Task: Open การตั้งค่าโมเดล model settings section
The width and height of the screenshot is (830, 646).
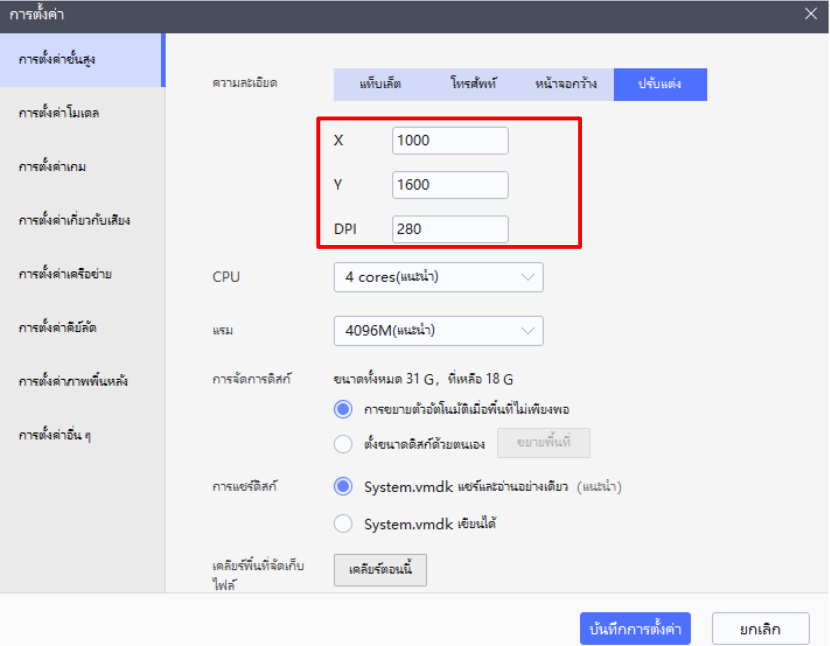Action: [83, 113]
